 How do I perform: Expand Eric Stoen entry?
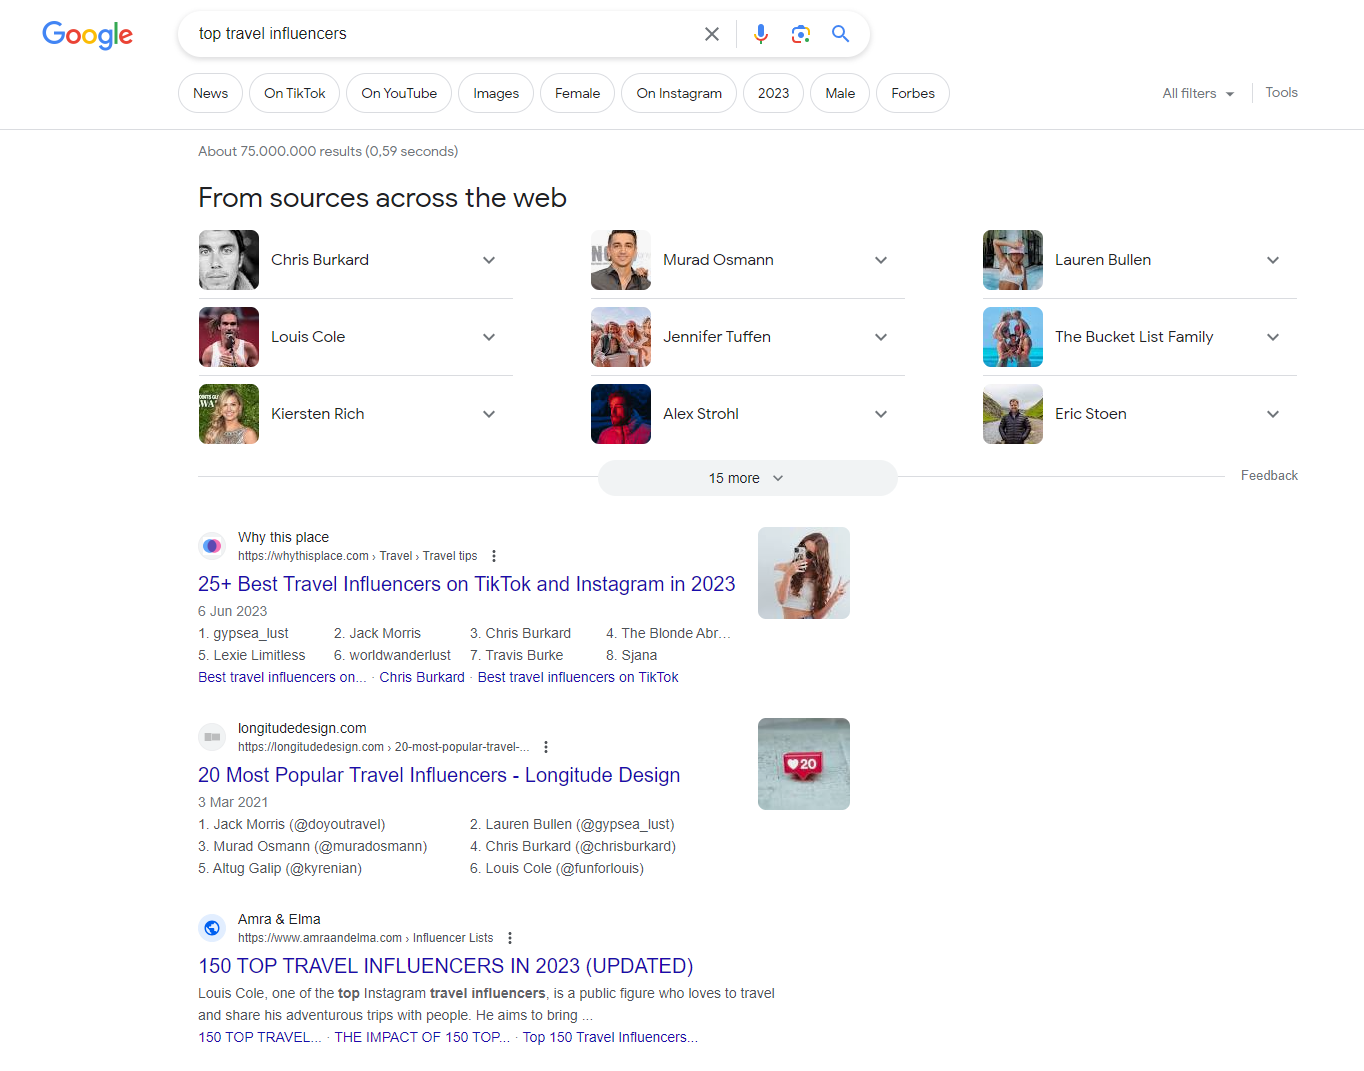[x=1273, y=414]
